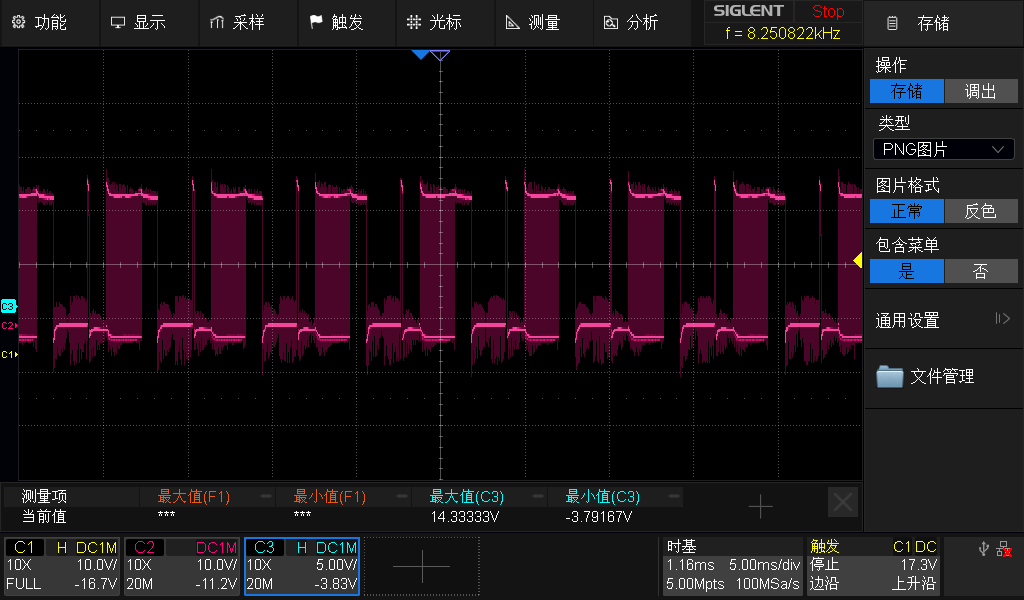Remove the 最小值(F1) measurement with minus
This screenshot has width=1024, height=600.
402,496
